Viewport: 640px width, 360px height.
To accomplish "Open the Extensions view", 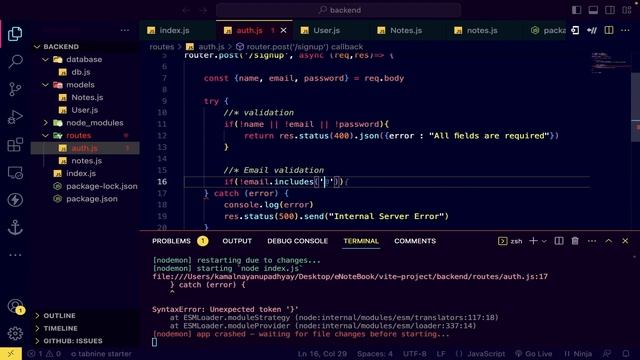I will coord(15,144).
